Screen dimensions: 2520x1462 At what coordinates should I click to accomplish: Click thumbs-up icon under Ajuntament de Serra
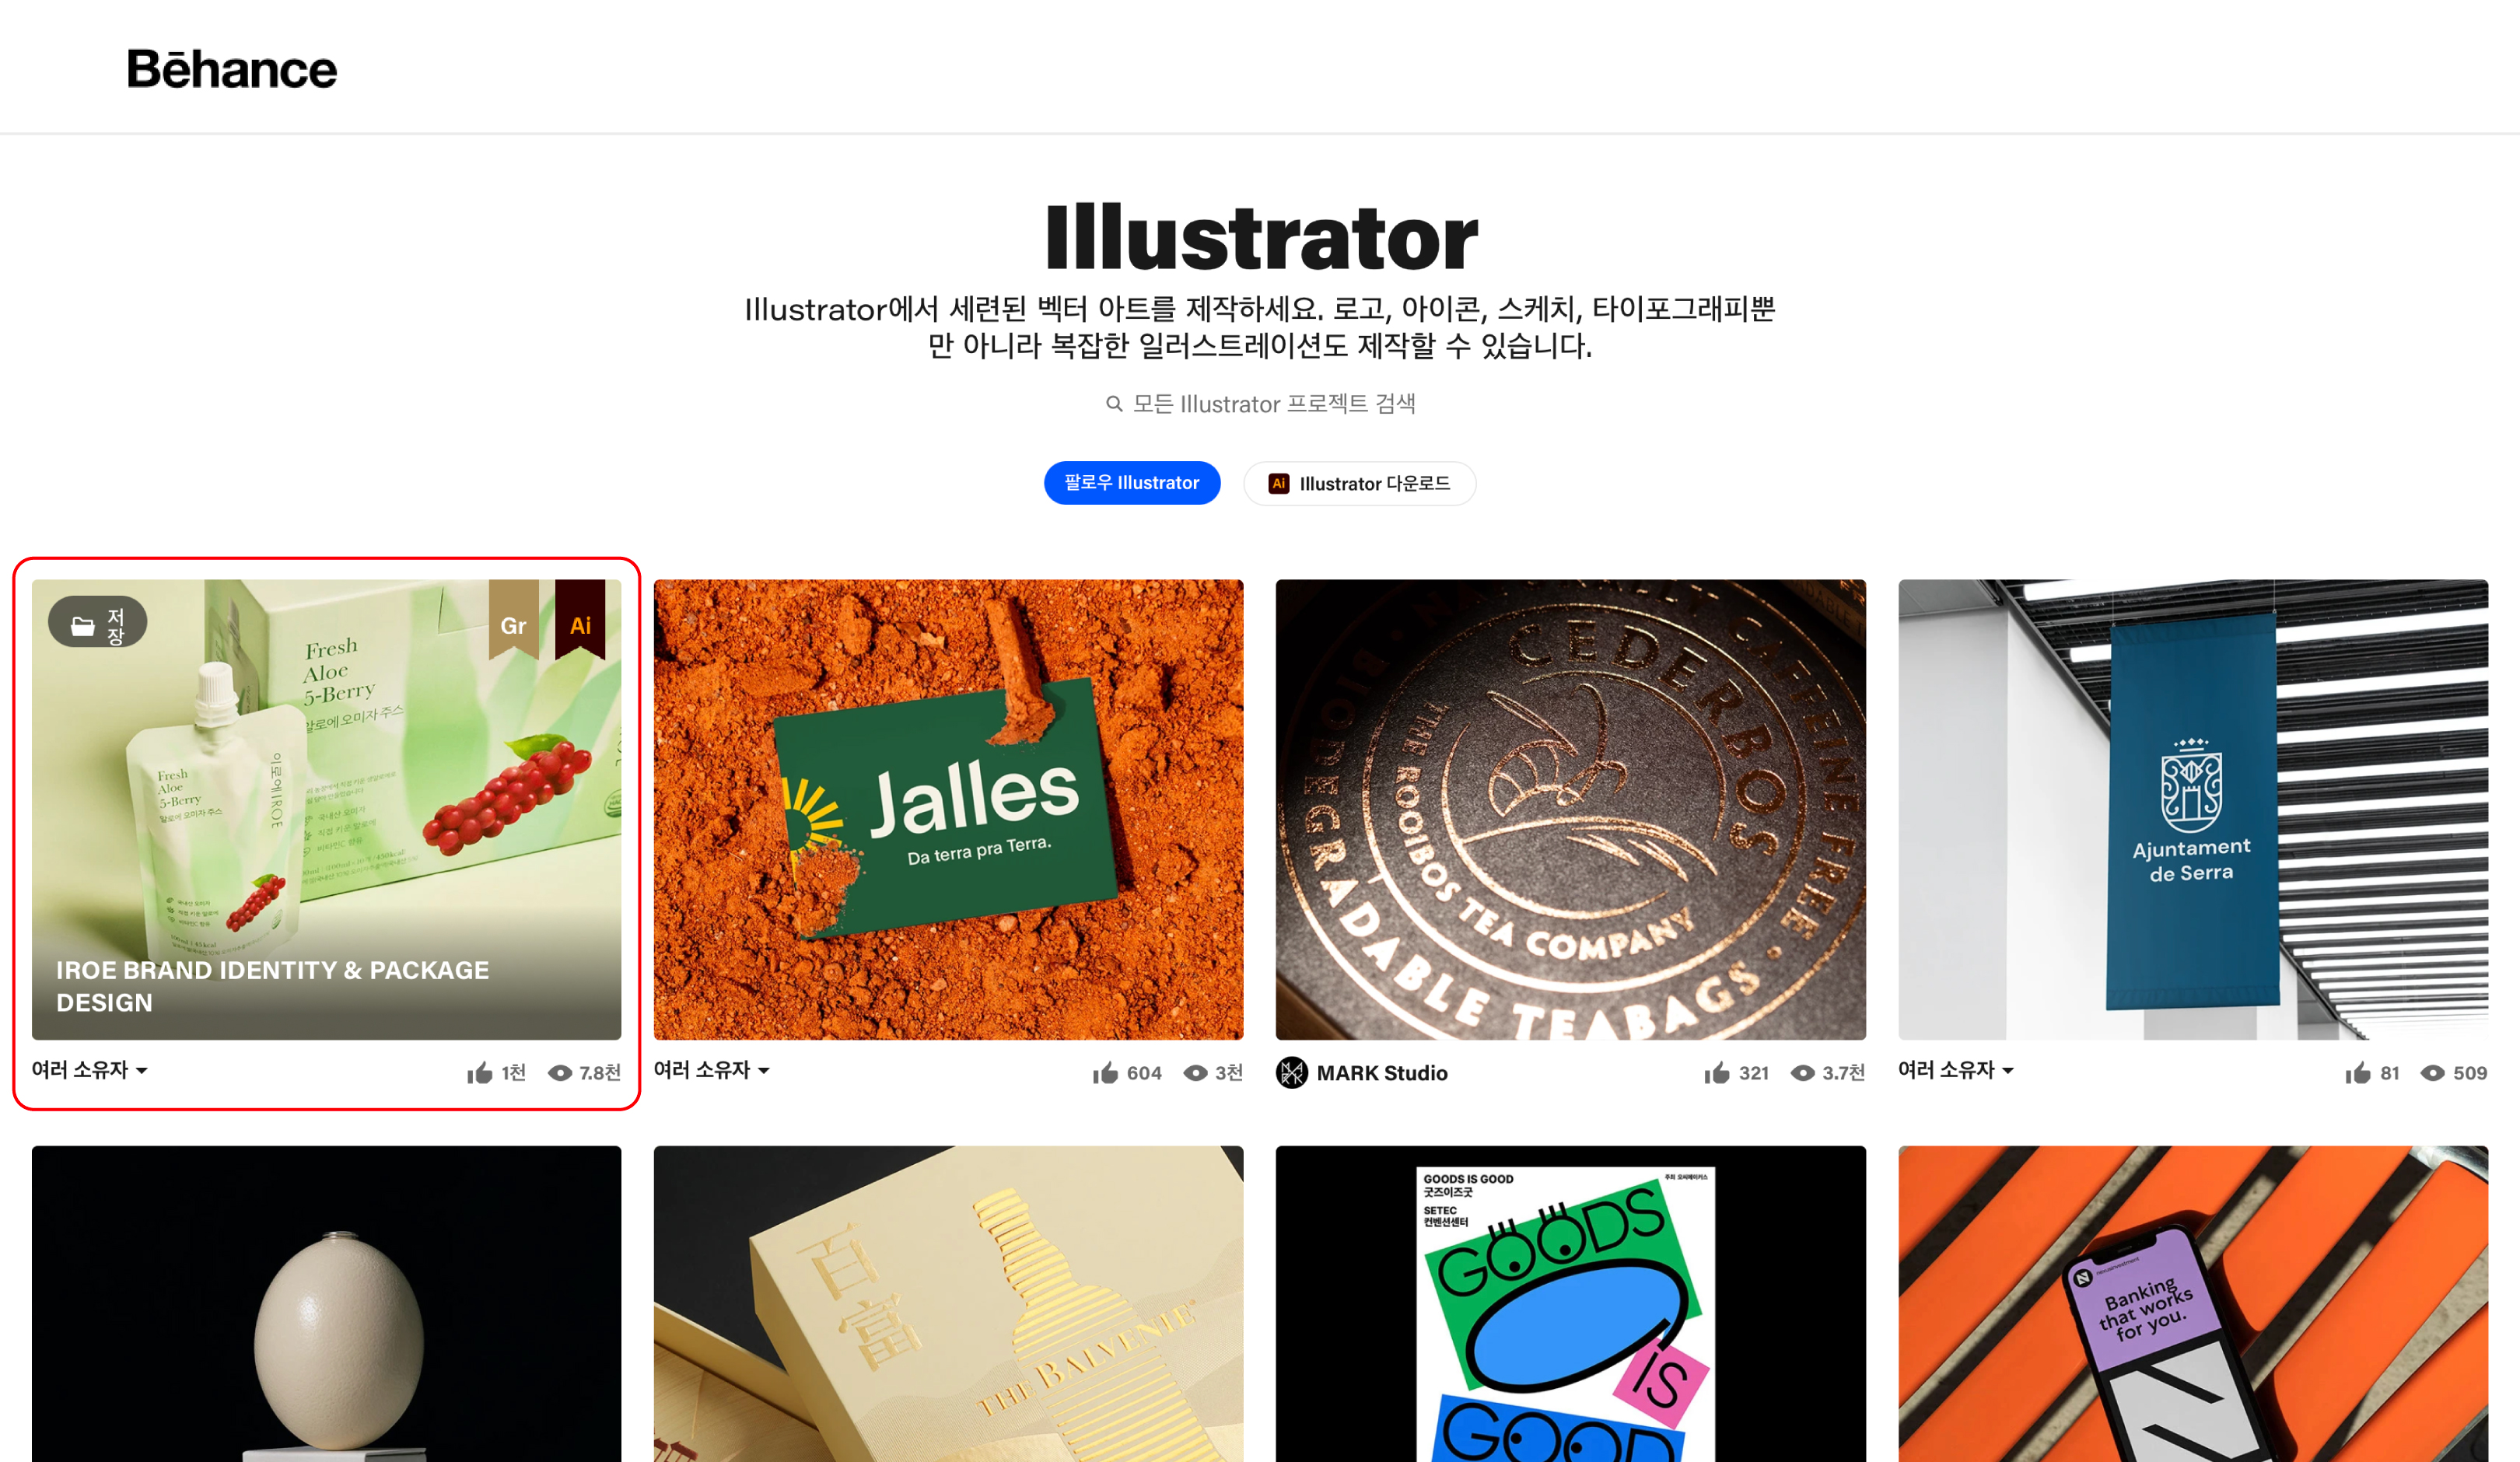click(x=2358, y=1073)
